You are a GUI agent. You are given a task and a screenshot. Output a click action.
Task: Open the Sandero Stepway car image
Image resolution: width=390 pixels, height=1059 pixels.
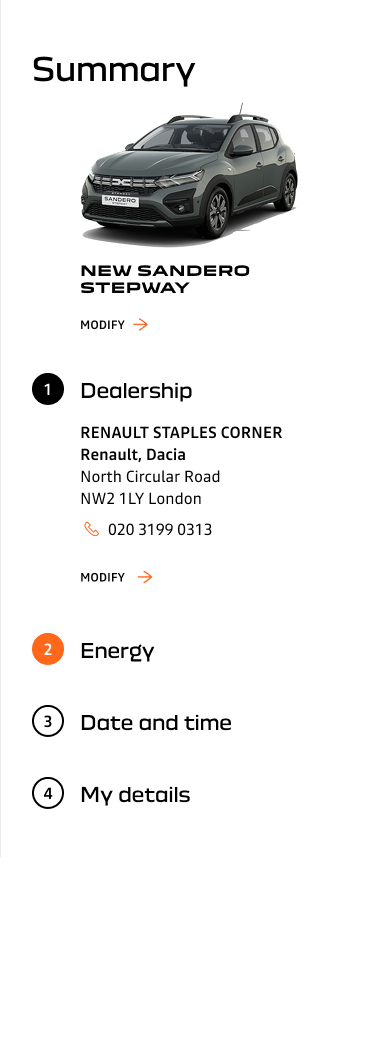[x=189, y=174]
